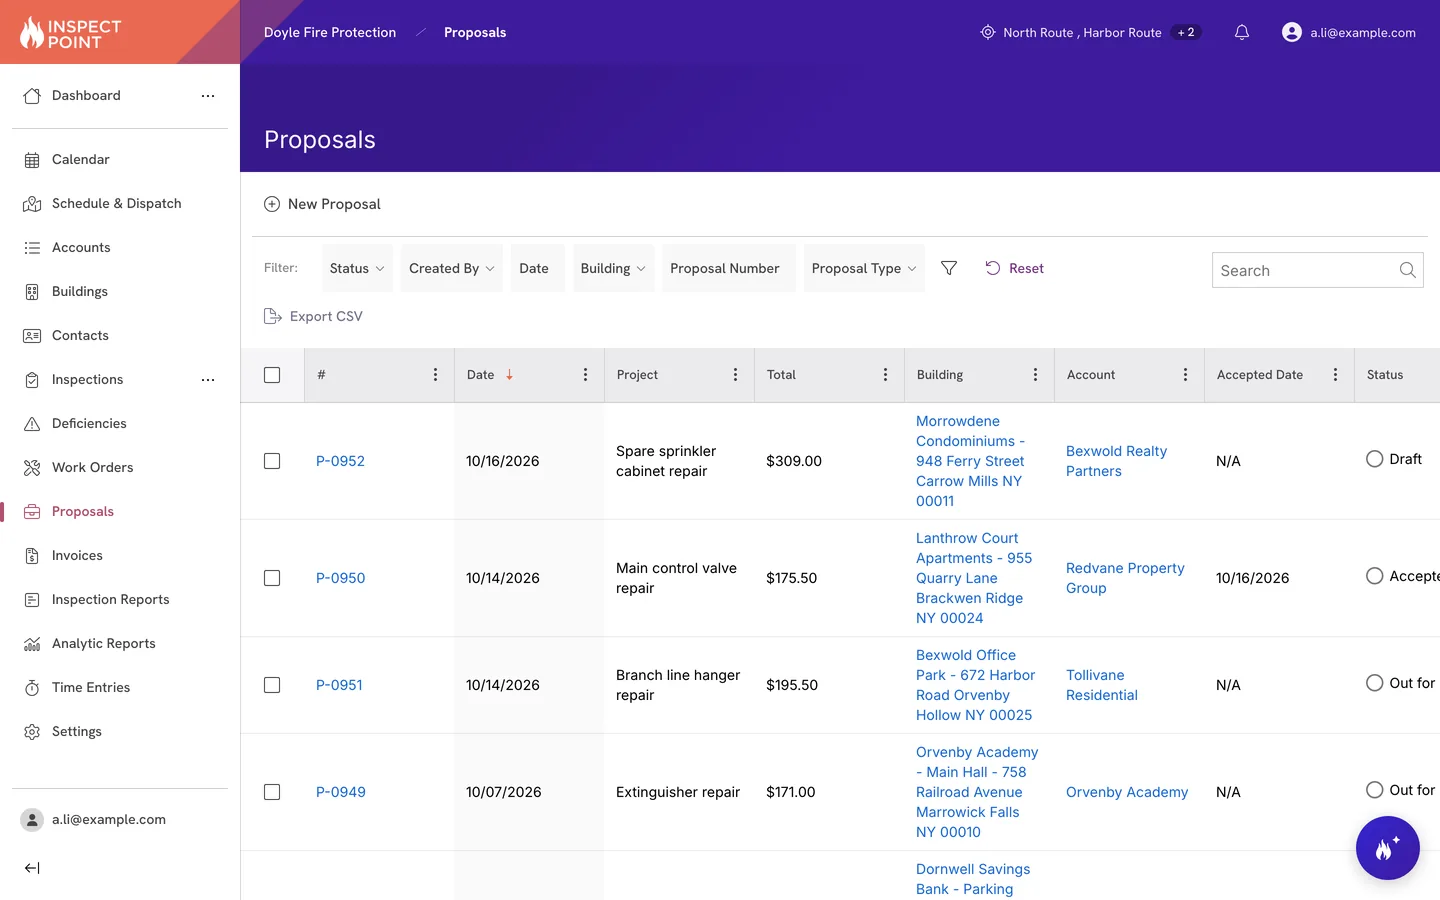
Task: Click the funnel filter icon
Action: 949,268
